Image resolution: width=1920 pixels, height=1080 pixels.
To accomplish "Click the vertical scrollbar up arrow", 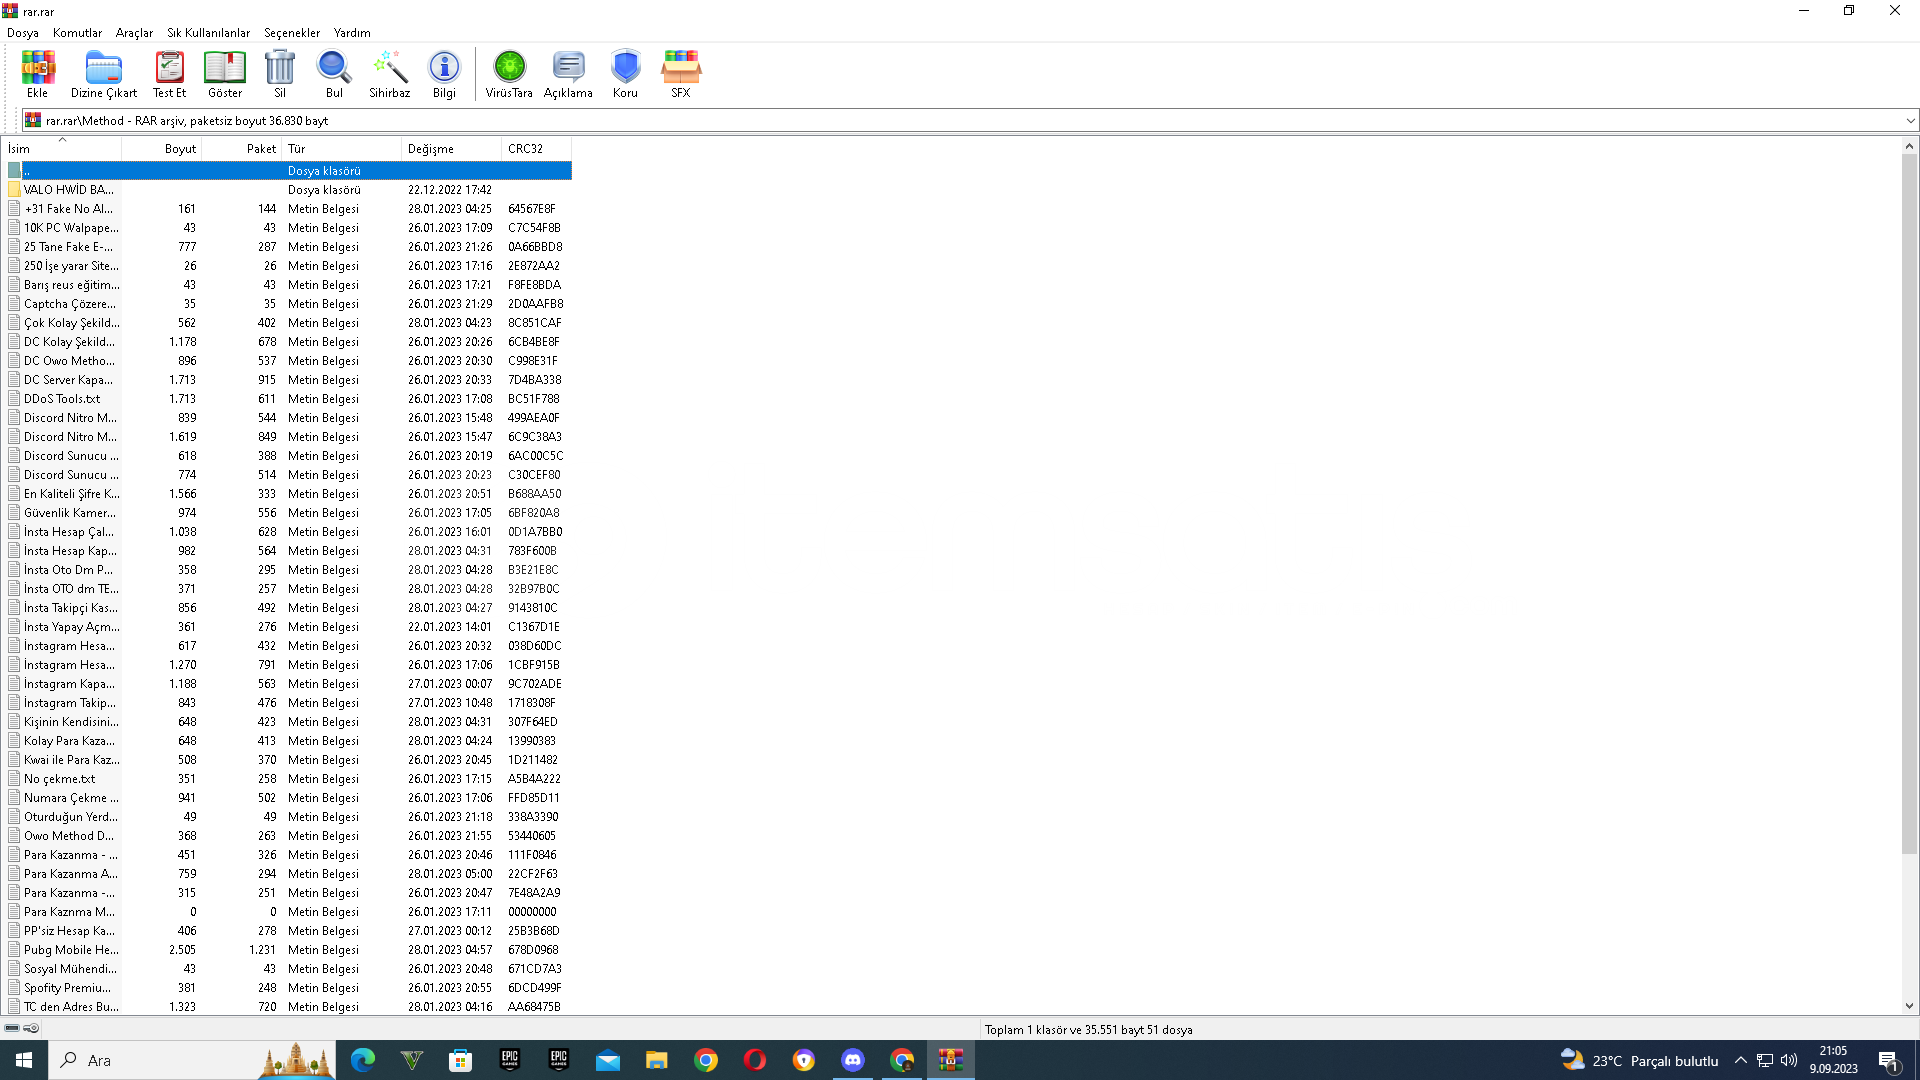I will point(1909,146).
